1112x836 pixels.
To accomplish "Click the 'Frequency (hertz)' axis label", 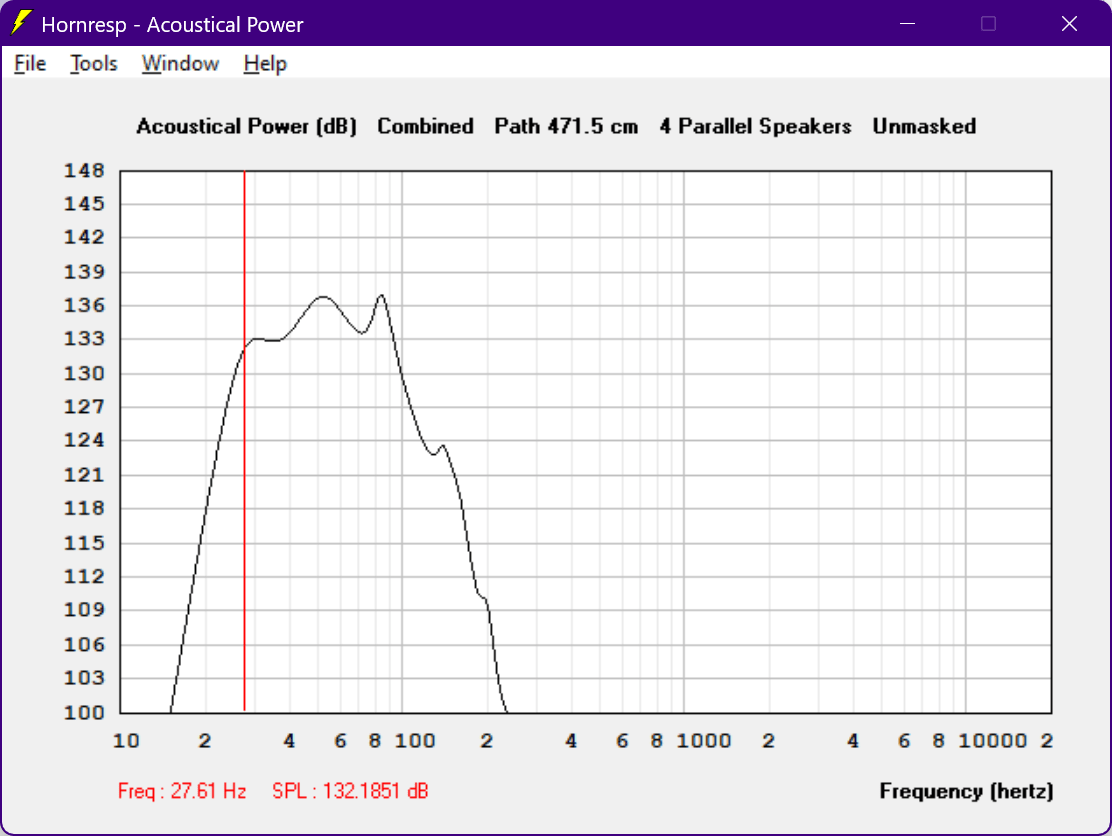I will point(967,791).
